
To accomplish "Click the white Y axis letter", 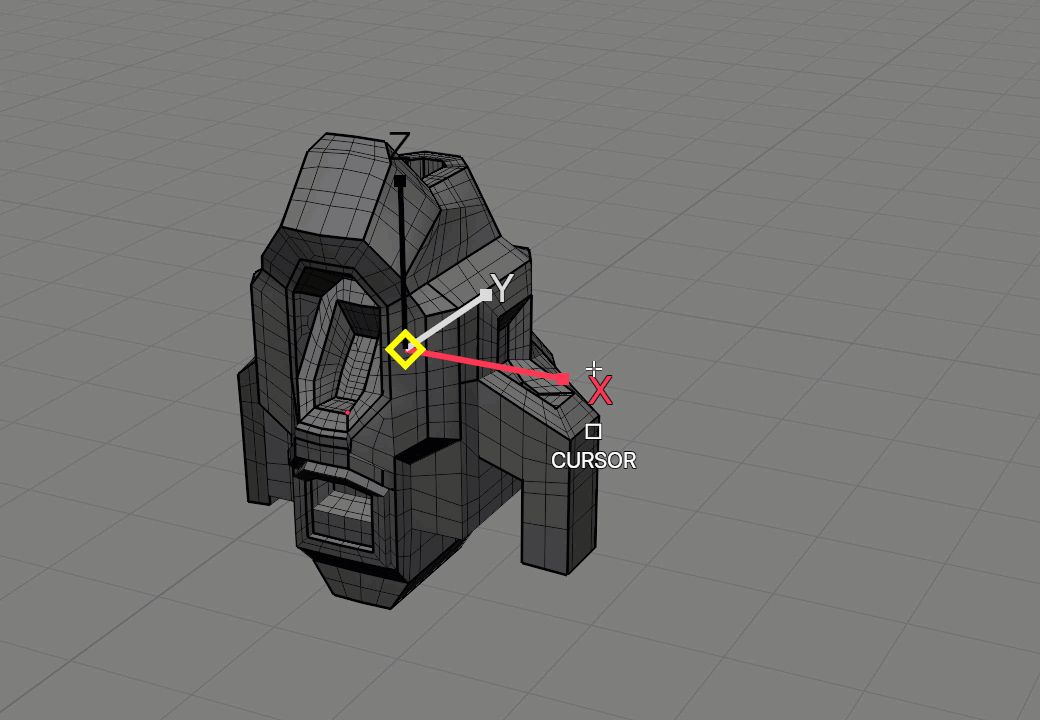I will pyautogui.click(x=503, y=289).
